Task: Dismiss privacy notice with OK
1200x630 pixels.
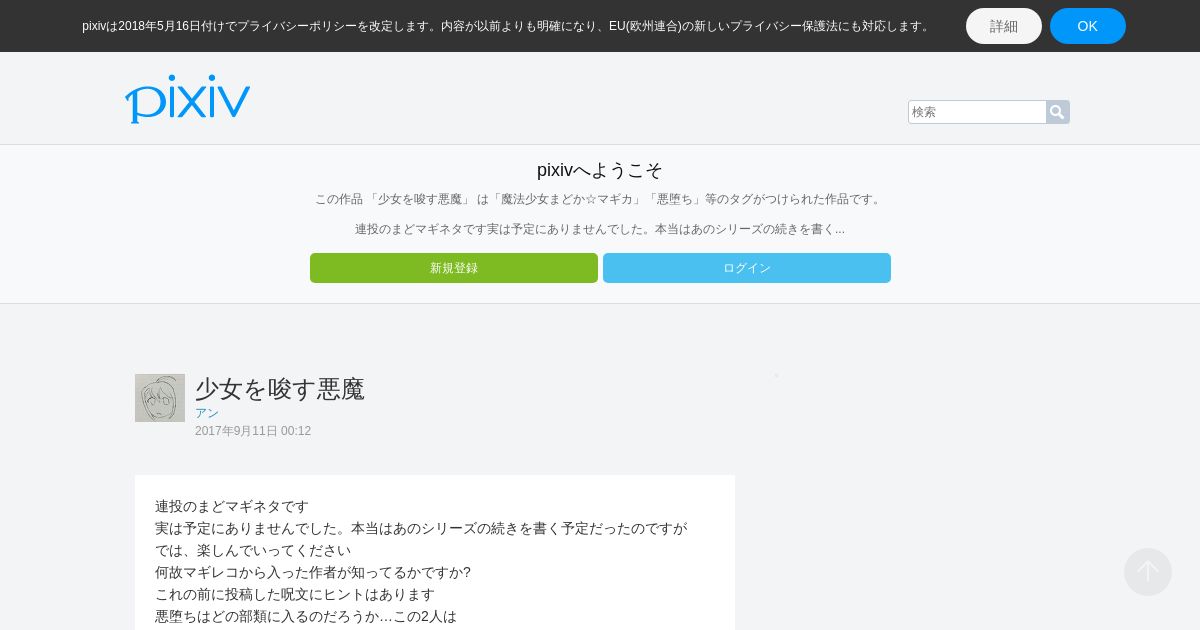Action: click(x=1088, y=26)
